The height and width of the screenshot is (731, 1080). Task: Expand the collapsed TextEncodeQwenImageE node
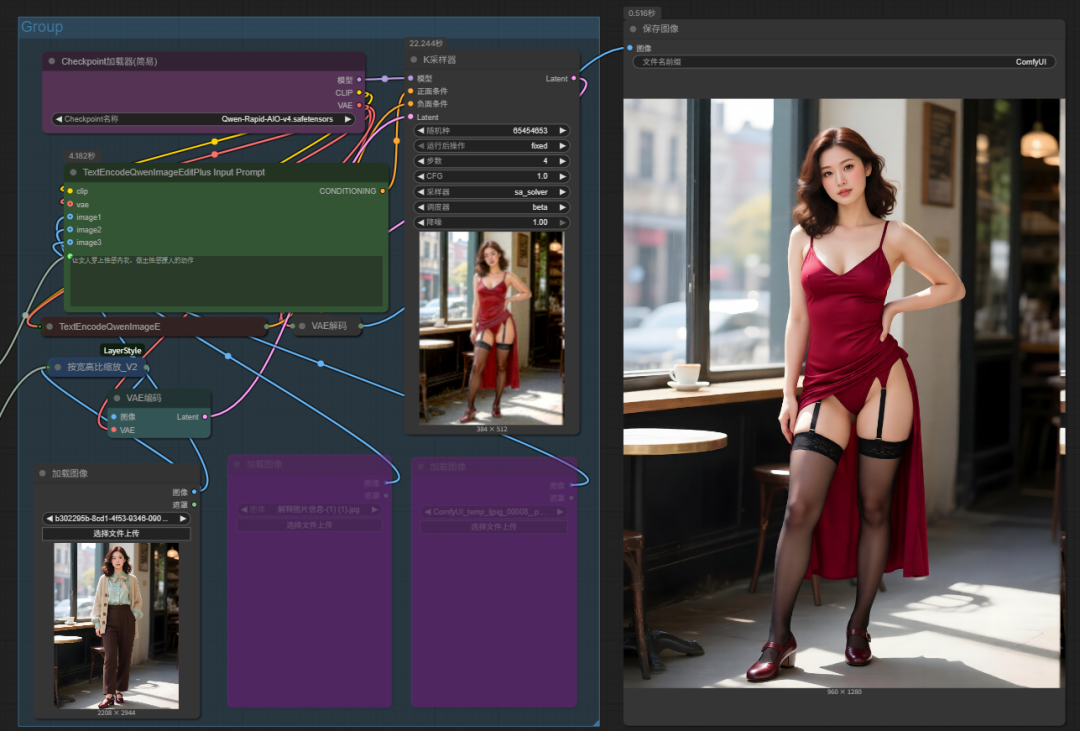pyautogui.click(x=49, y=326)
